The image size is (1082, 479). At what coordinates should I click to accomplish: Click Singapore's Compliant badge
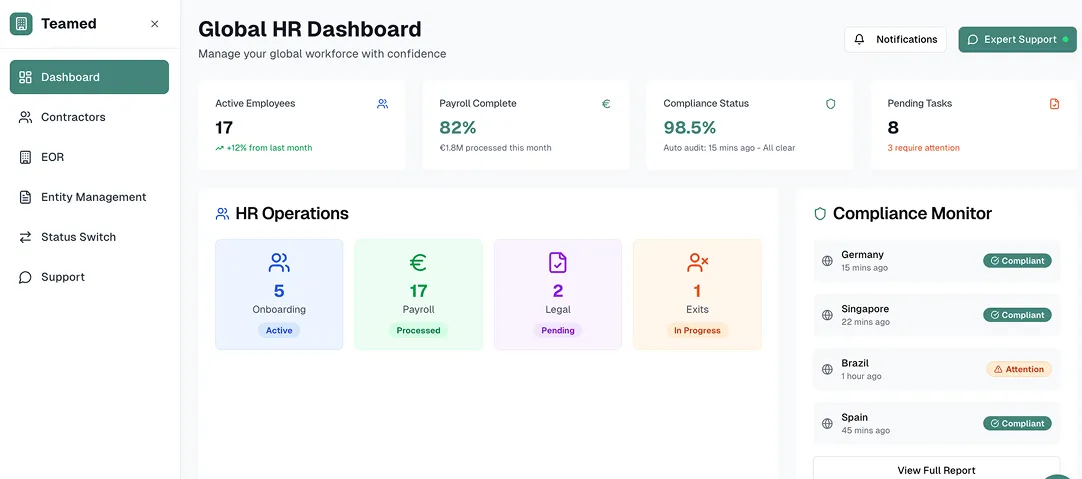[x=1017, y=315]
